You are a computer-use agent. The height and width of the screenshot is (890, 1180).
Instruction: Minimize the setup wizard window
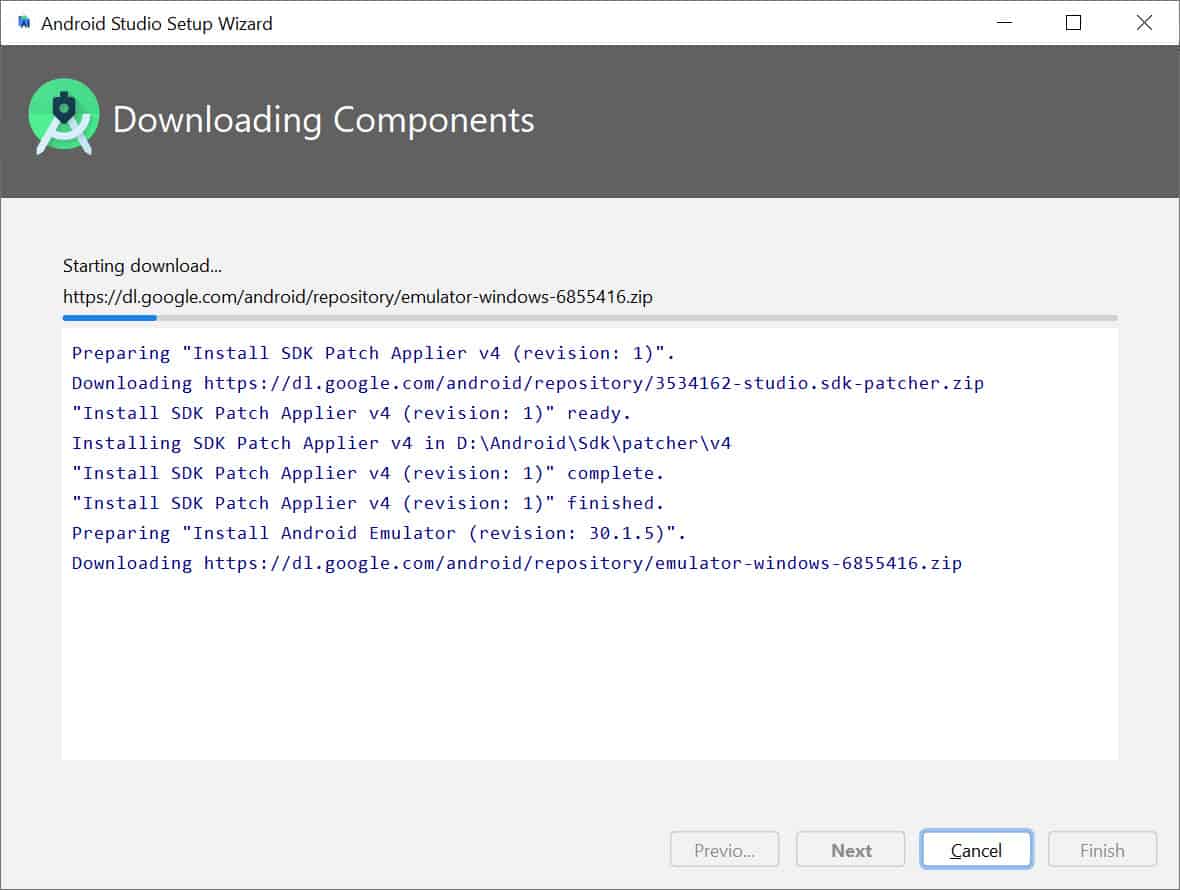pos(1004,22)
